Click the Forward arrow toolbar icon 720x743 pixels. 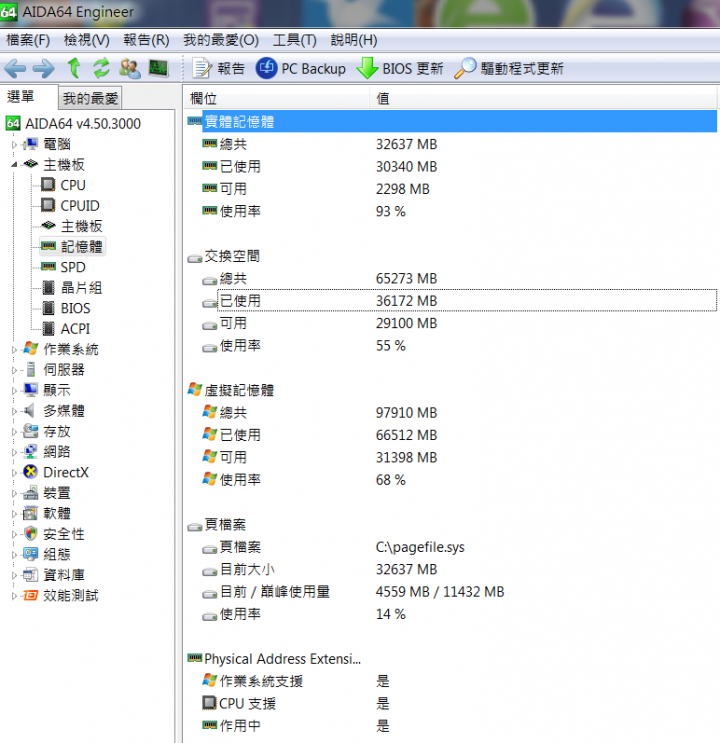44,69
